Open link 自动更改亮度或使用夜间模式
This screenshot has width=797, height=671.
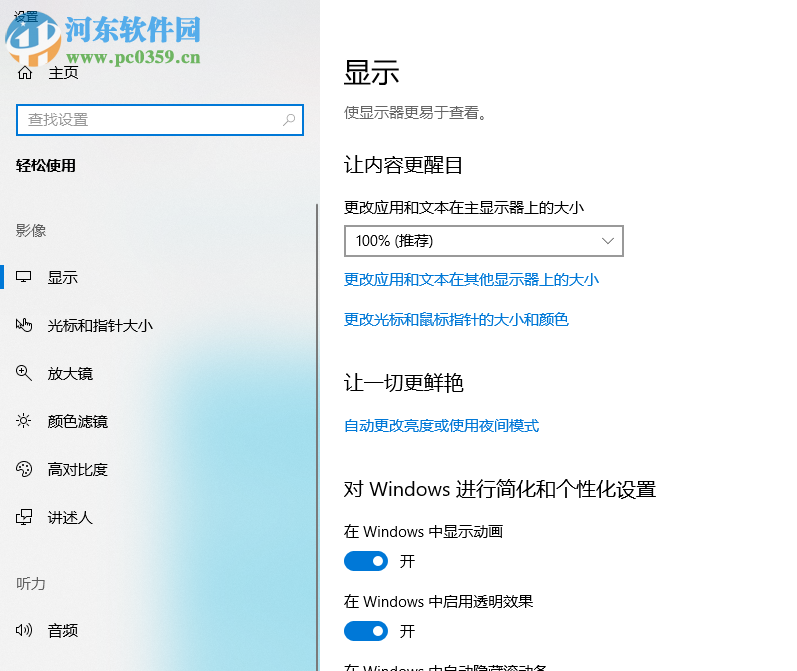click(441, 425)
